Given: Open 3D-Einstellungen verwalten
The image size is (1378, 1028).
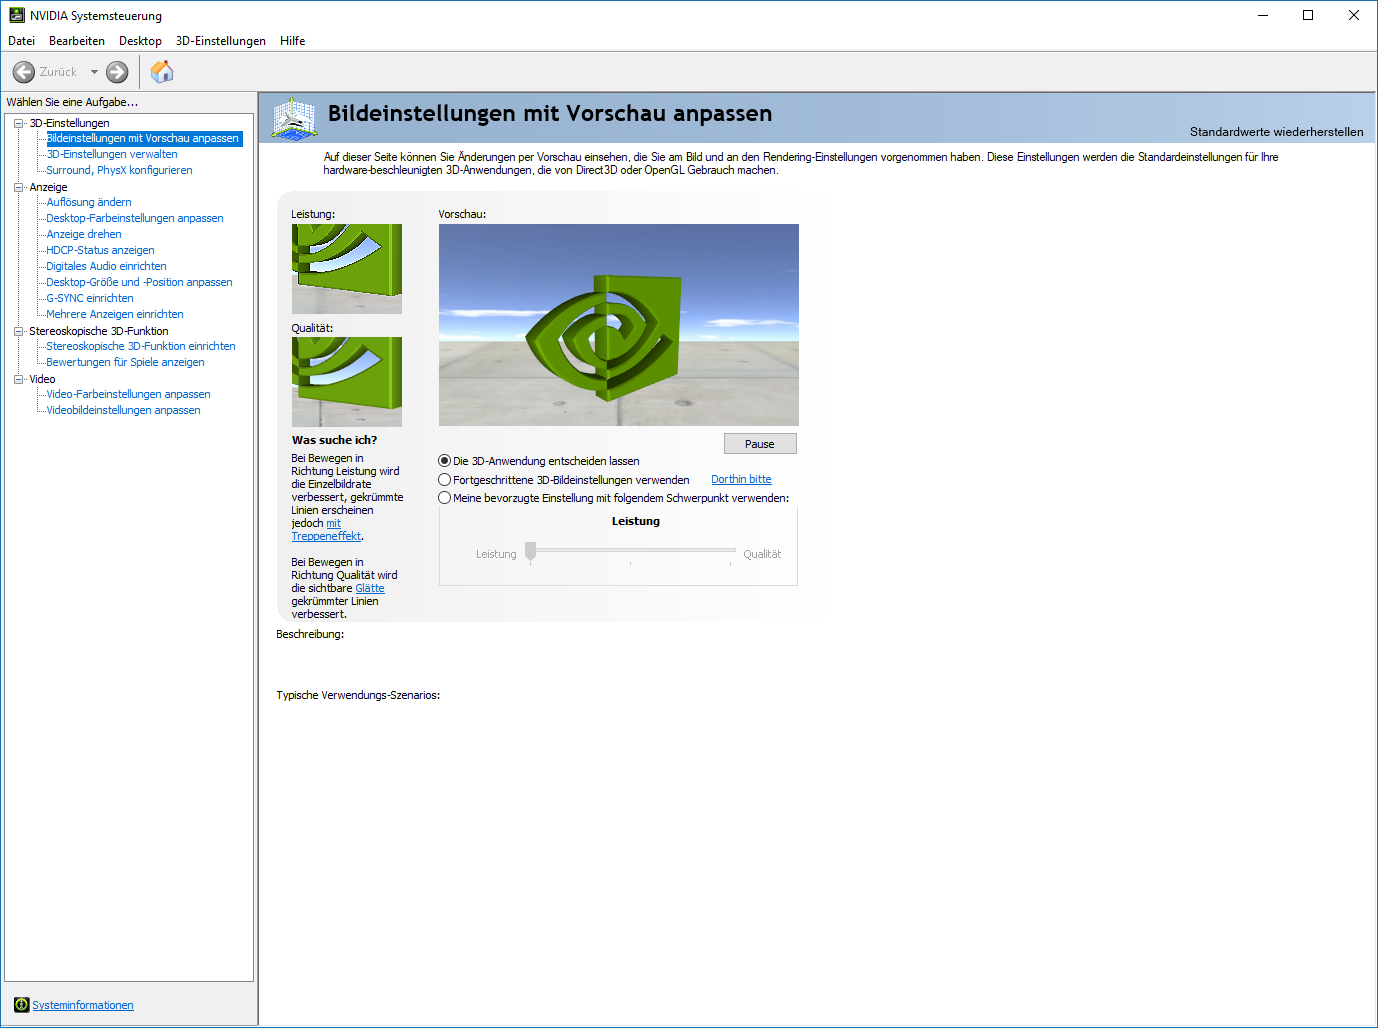Looking at the screenshot, I should [112, 154].
